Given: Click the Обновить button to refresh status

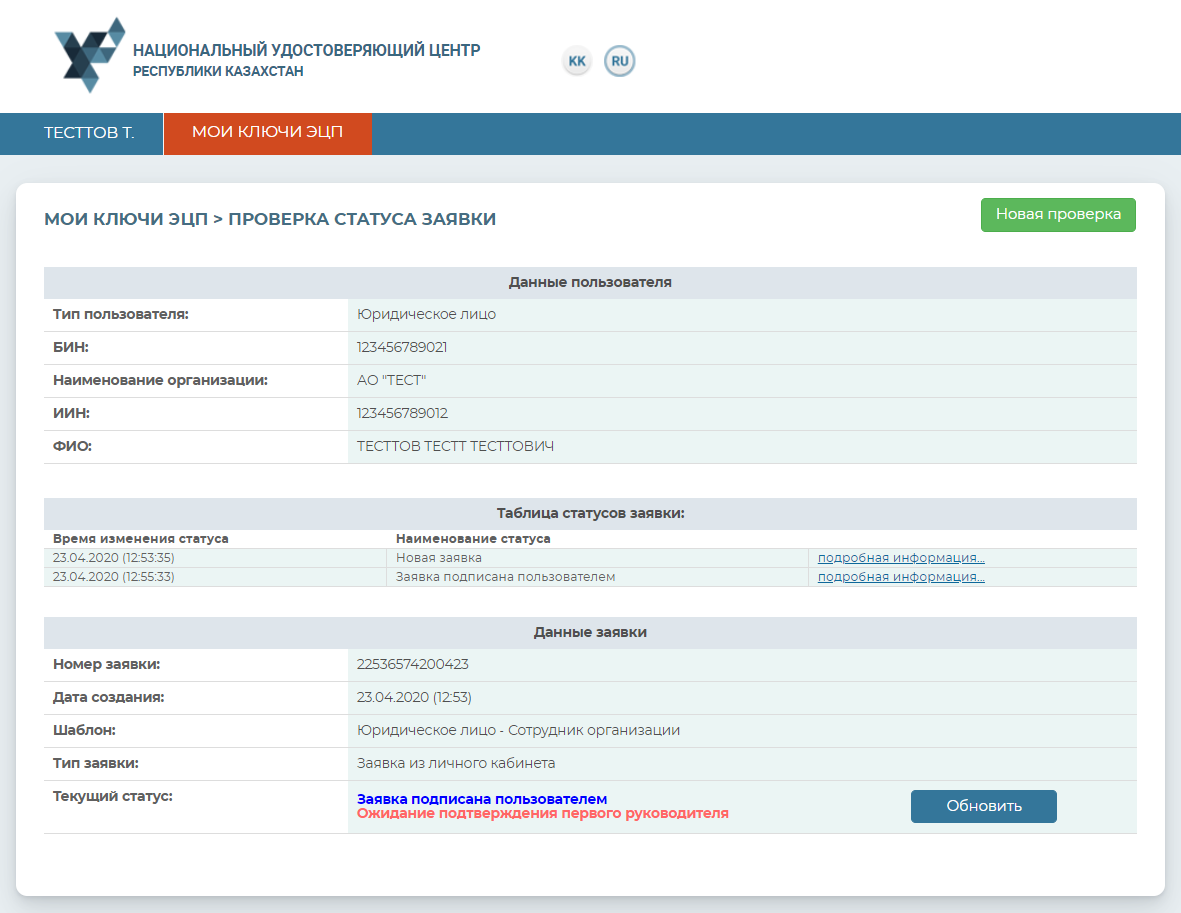Looking at the screenshot, I should pyautogui.click(x=983, y=806).
